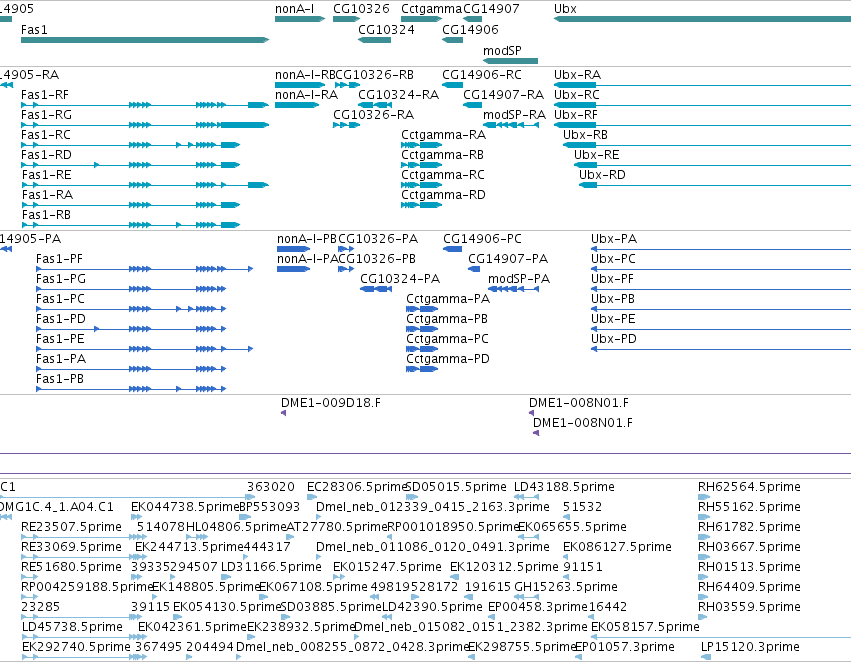Viewport: 851px width, 662px height.
Task: Select protein Fas1-PE
Action: (x=144, y=349)
